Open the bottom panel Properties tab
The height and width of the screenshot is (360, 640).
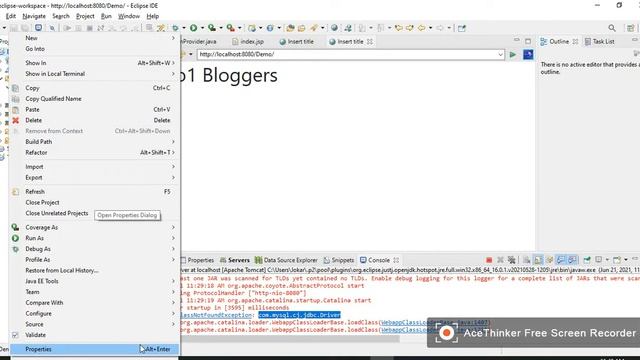point(197,260)
